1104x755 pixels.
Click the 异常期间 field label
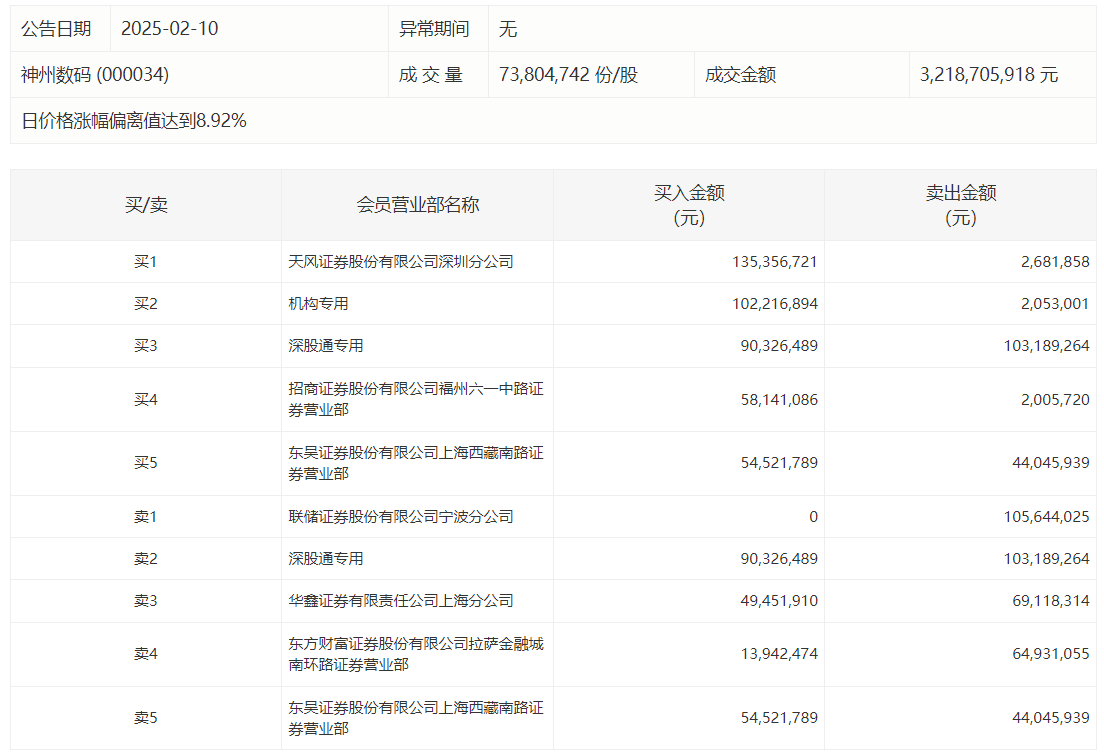click(434, 29)
